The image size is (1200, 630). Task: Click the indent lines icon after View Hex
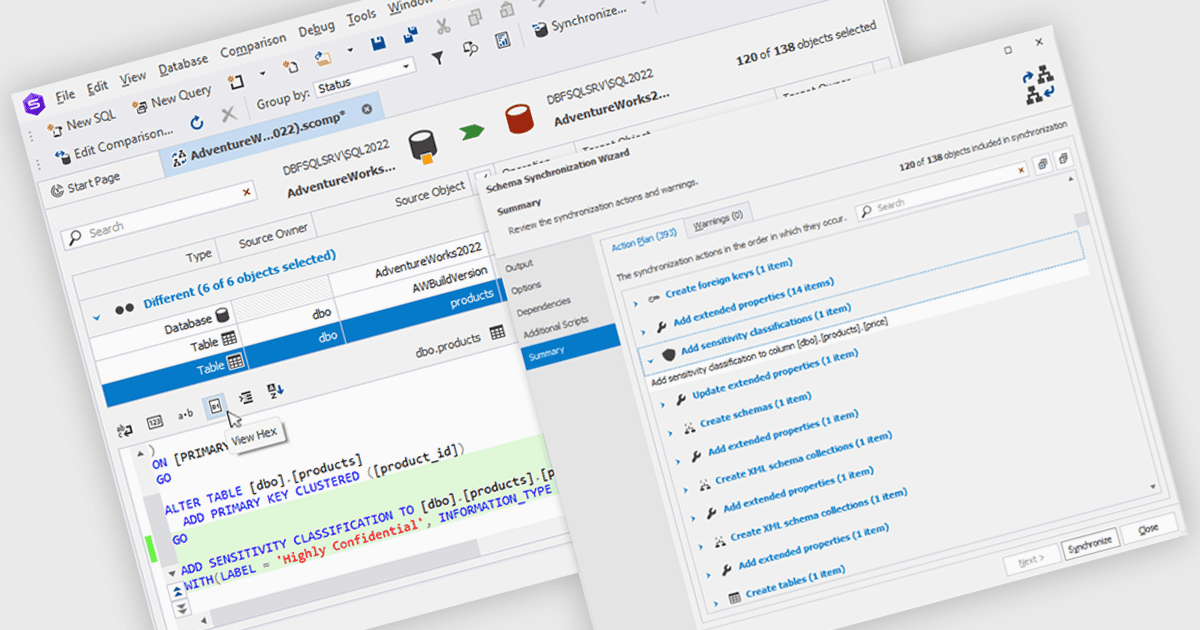(x=246, y=398)
